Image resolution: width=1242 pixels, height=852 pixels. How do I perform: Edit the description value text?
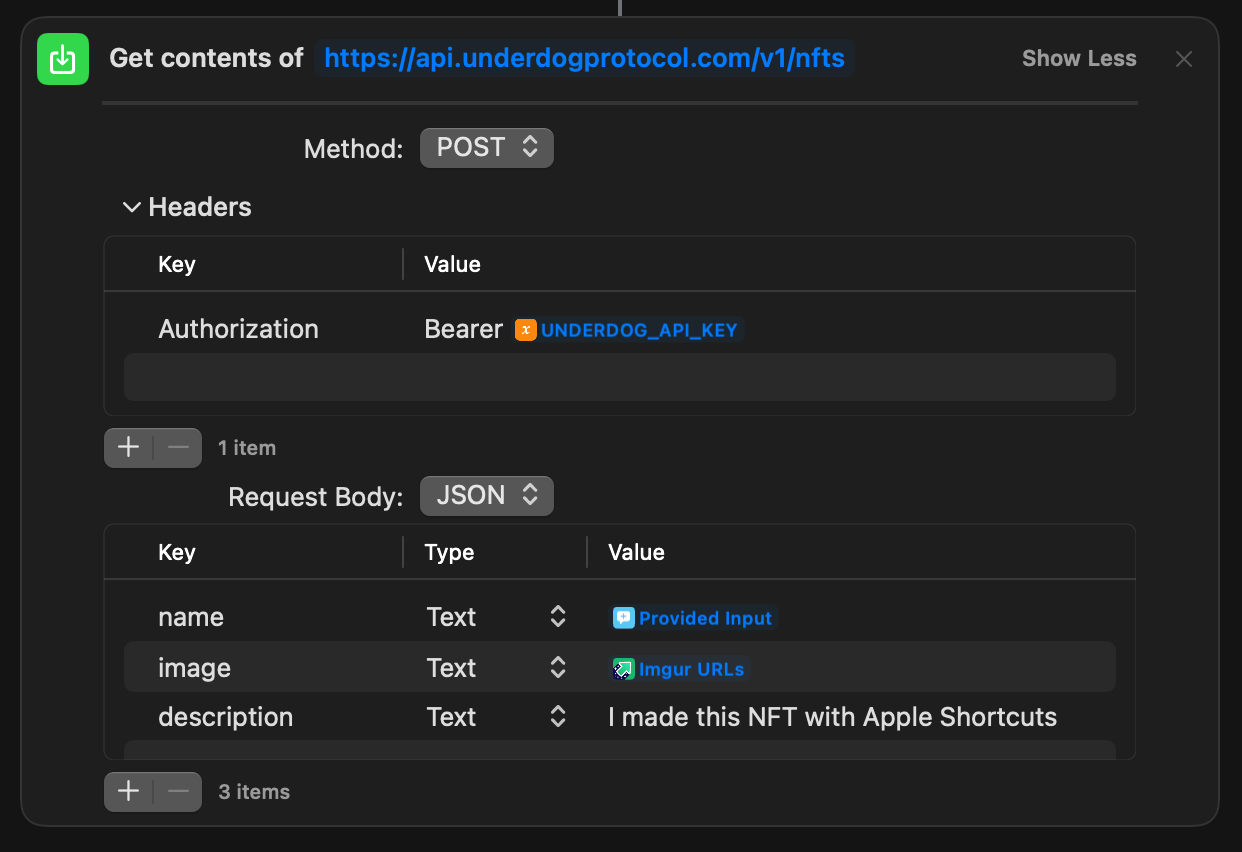[x=832, y=717]
